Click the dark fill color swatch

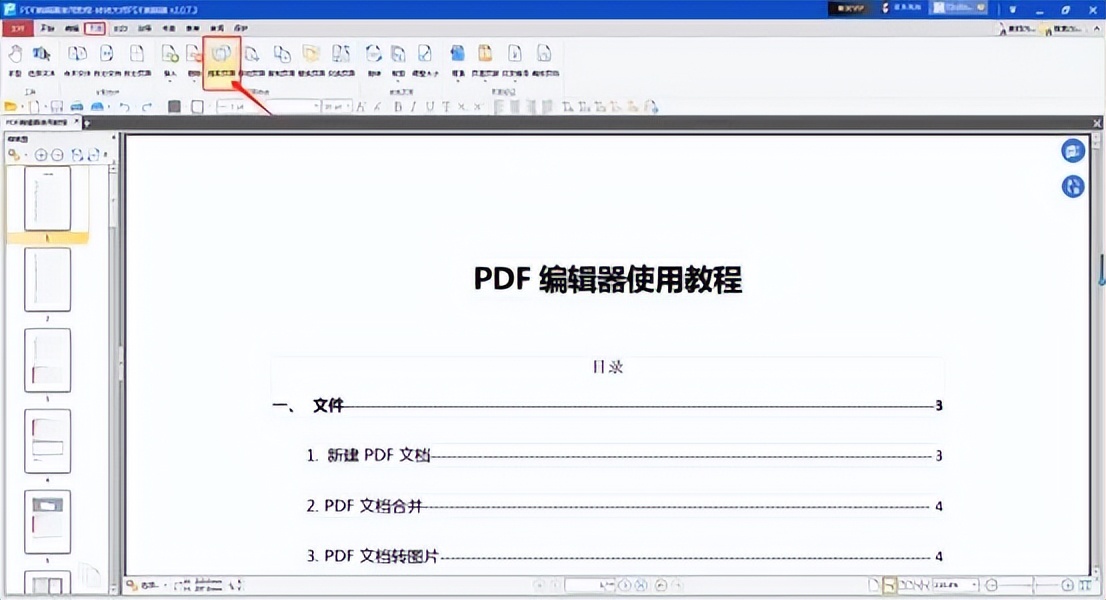(x=174, y=106)
